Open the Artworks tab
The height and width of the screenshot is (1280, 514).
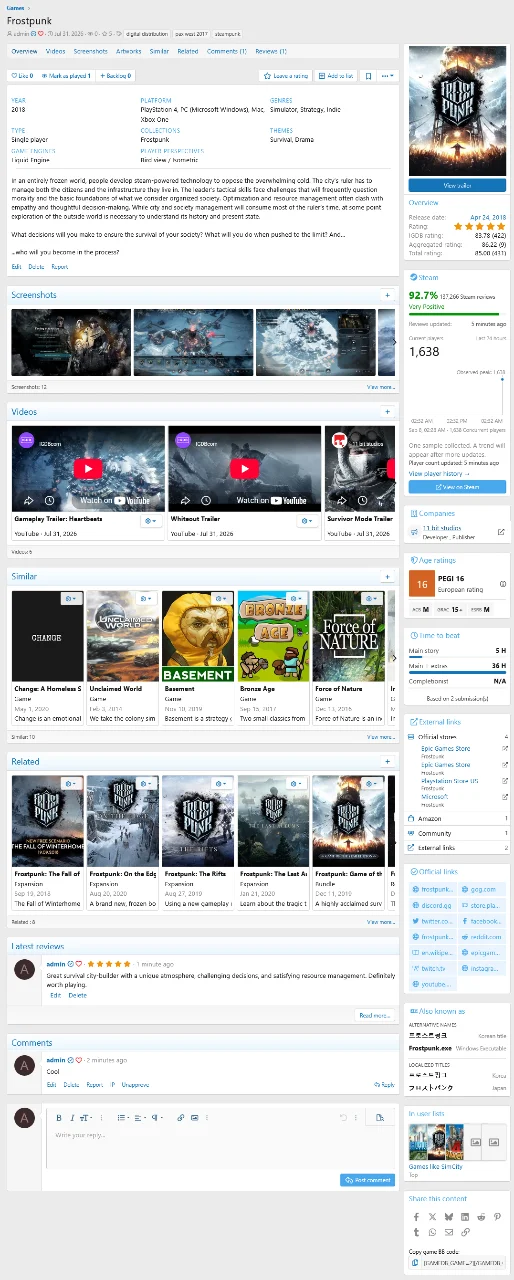128,51
